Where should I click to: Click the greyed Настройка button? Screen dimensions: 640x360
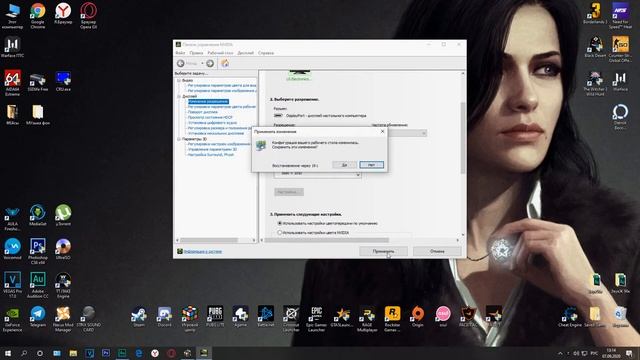coord(289,192)
